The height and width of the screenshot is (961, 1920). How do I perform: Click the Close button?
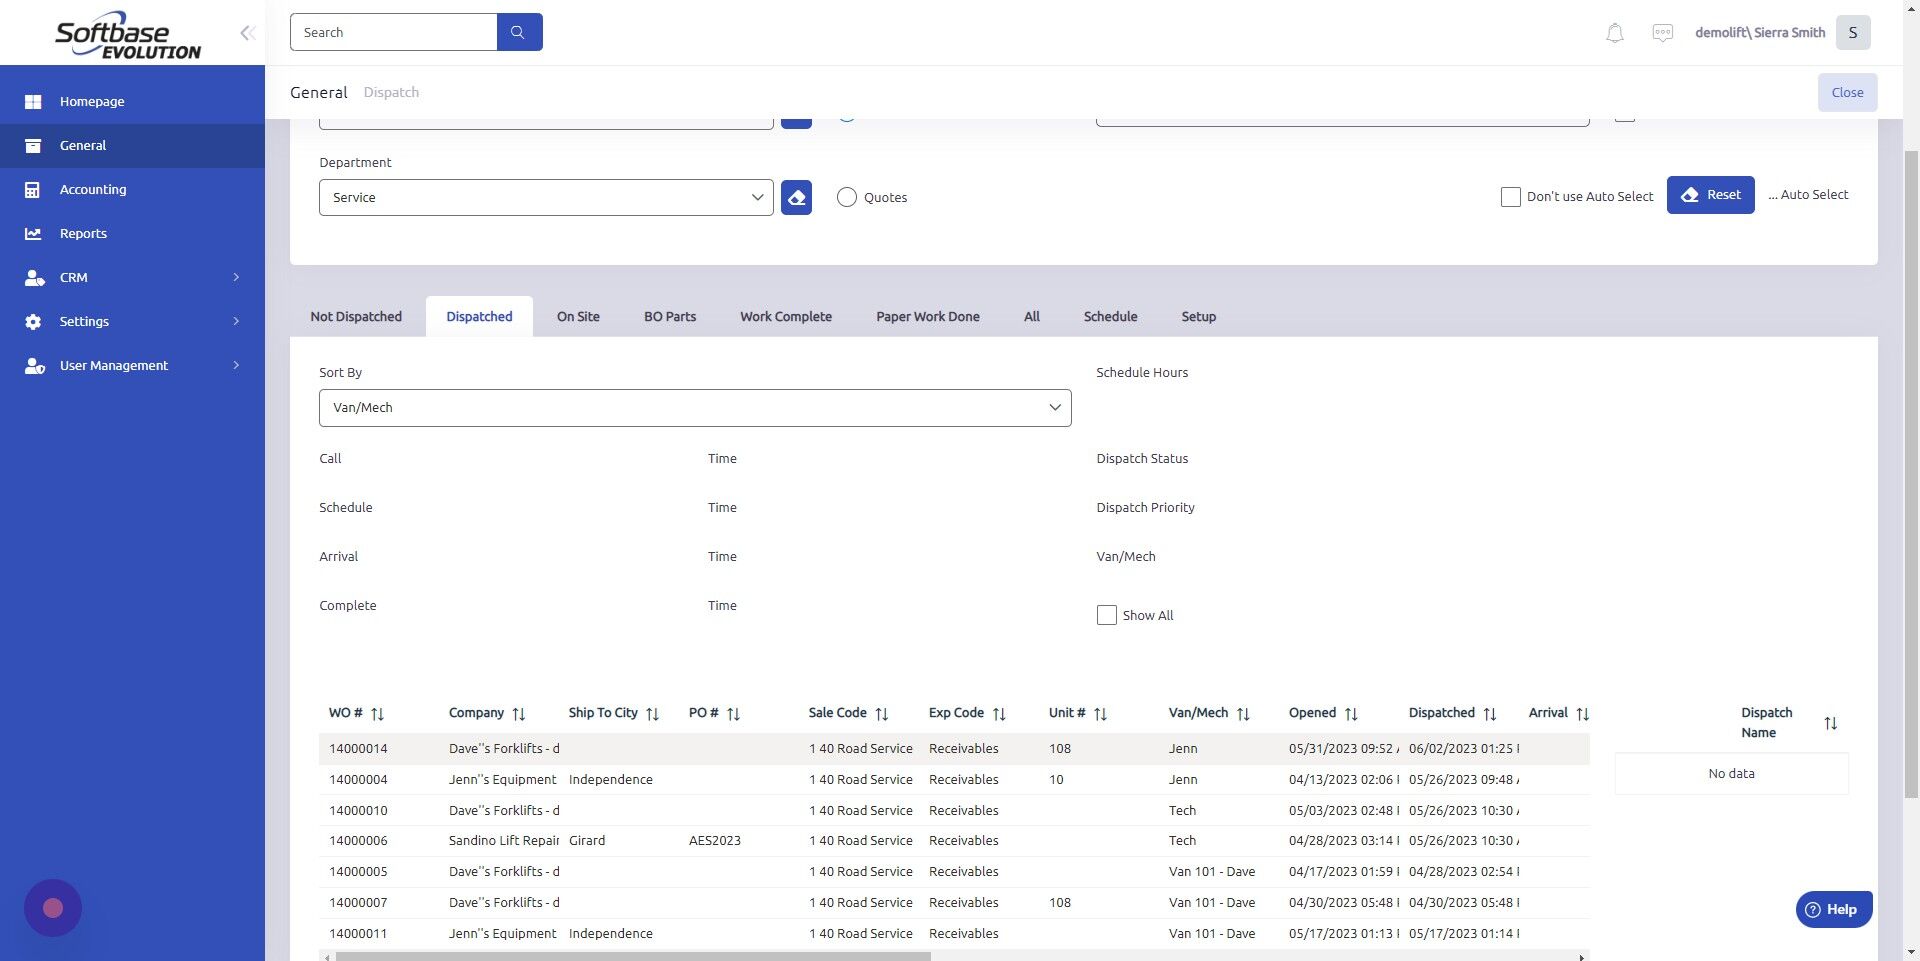click(1847, 92)
